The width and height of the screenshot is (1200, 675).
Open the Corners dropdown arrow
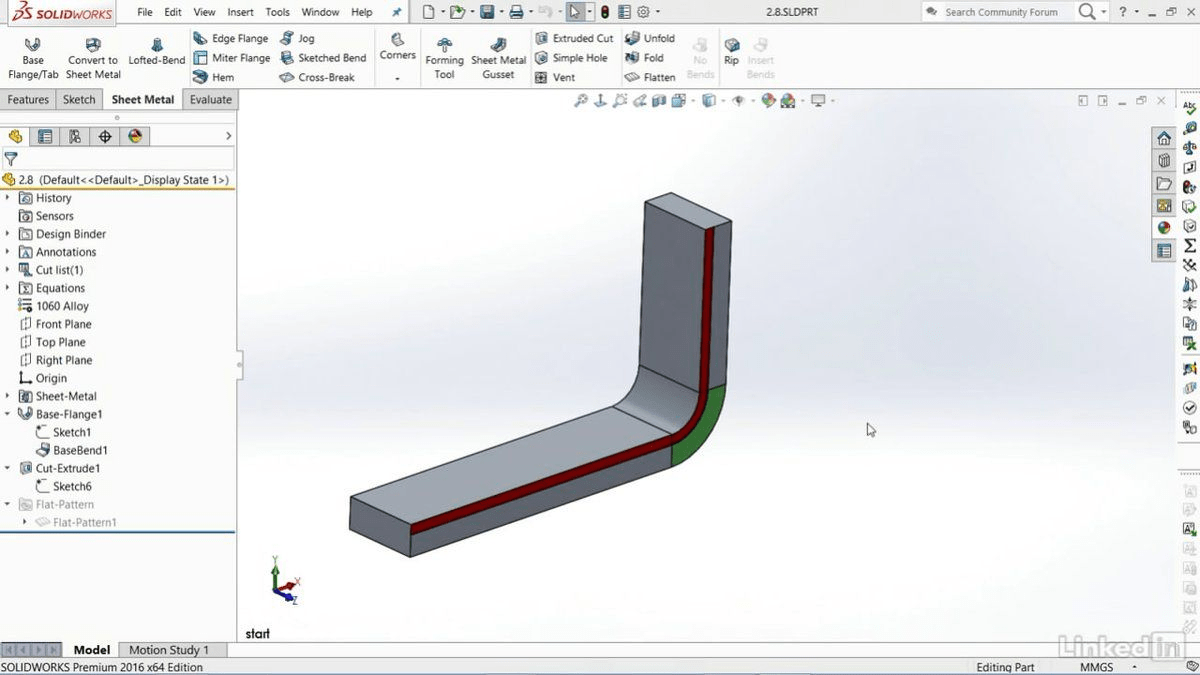point(397,78)
